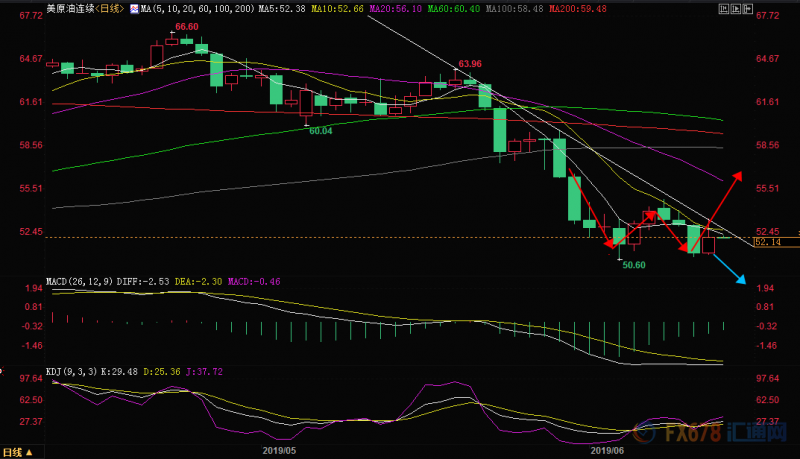Click the MA10:52.66 value label
This screenshot has height=459, width=800.
point(338,9)
